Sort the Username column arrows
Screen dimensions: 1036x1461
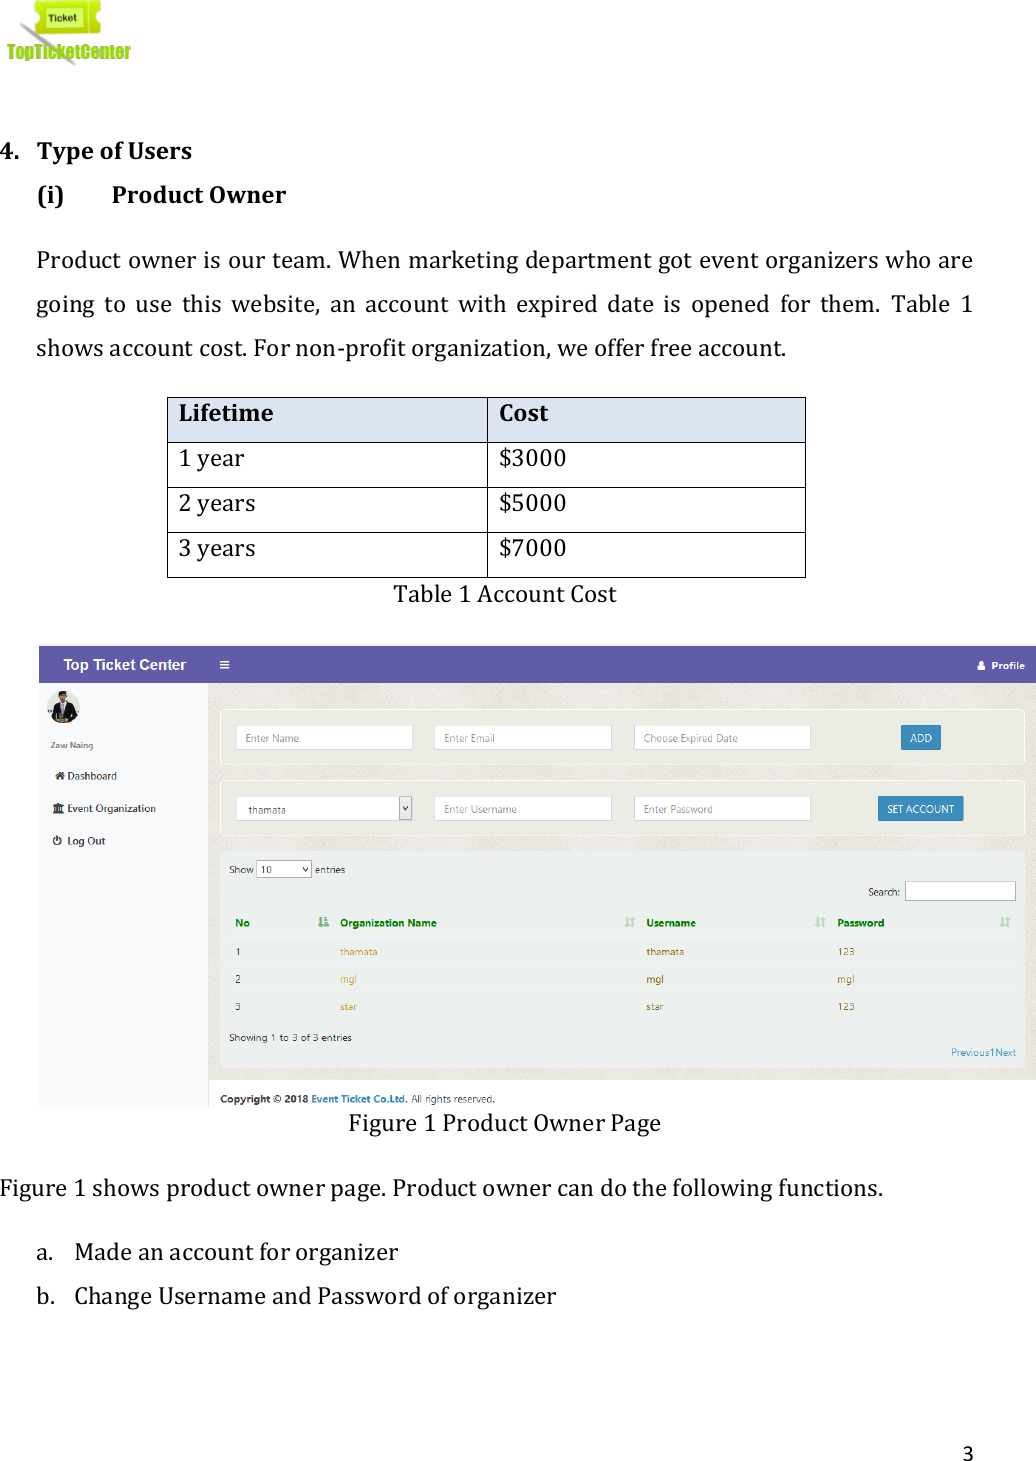click(819, 922)
